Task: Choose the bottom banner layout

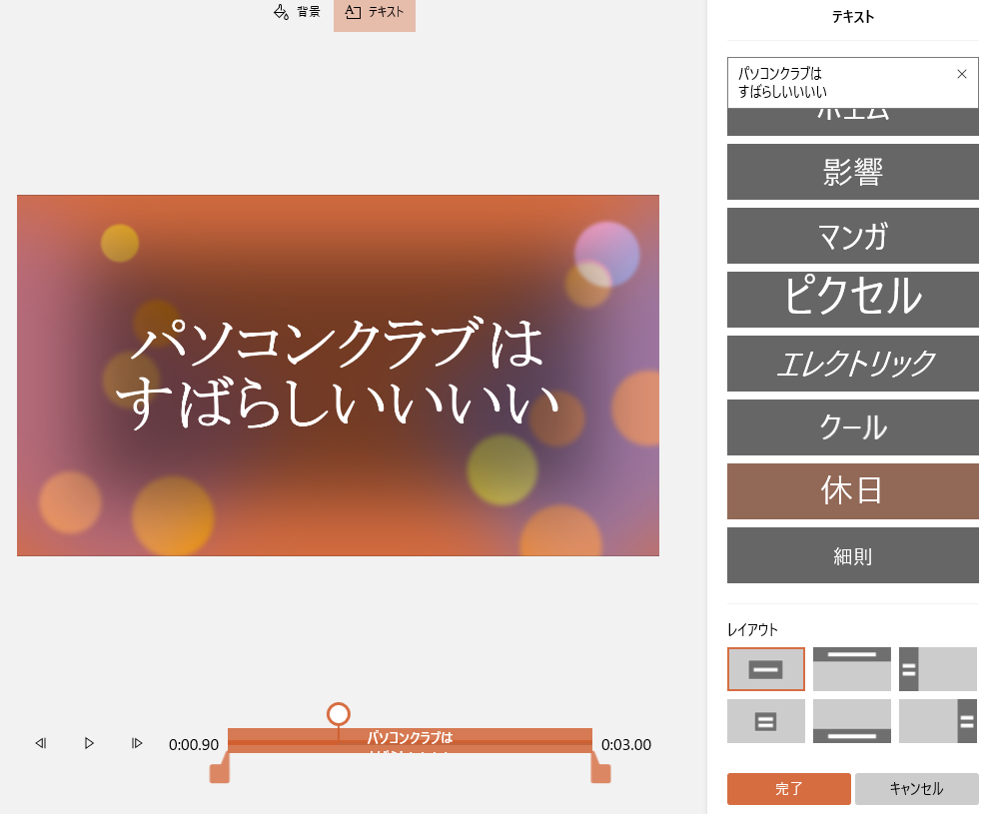Action: [851, 721]
